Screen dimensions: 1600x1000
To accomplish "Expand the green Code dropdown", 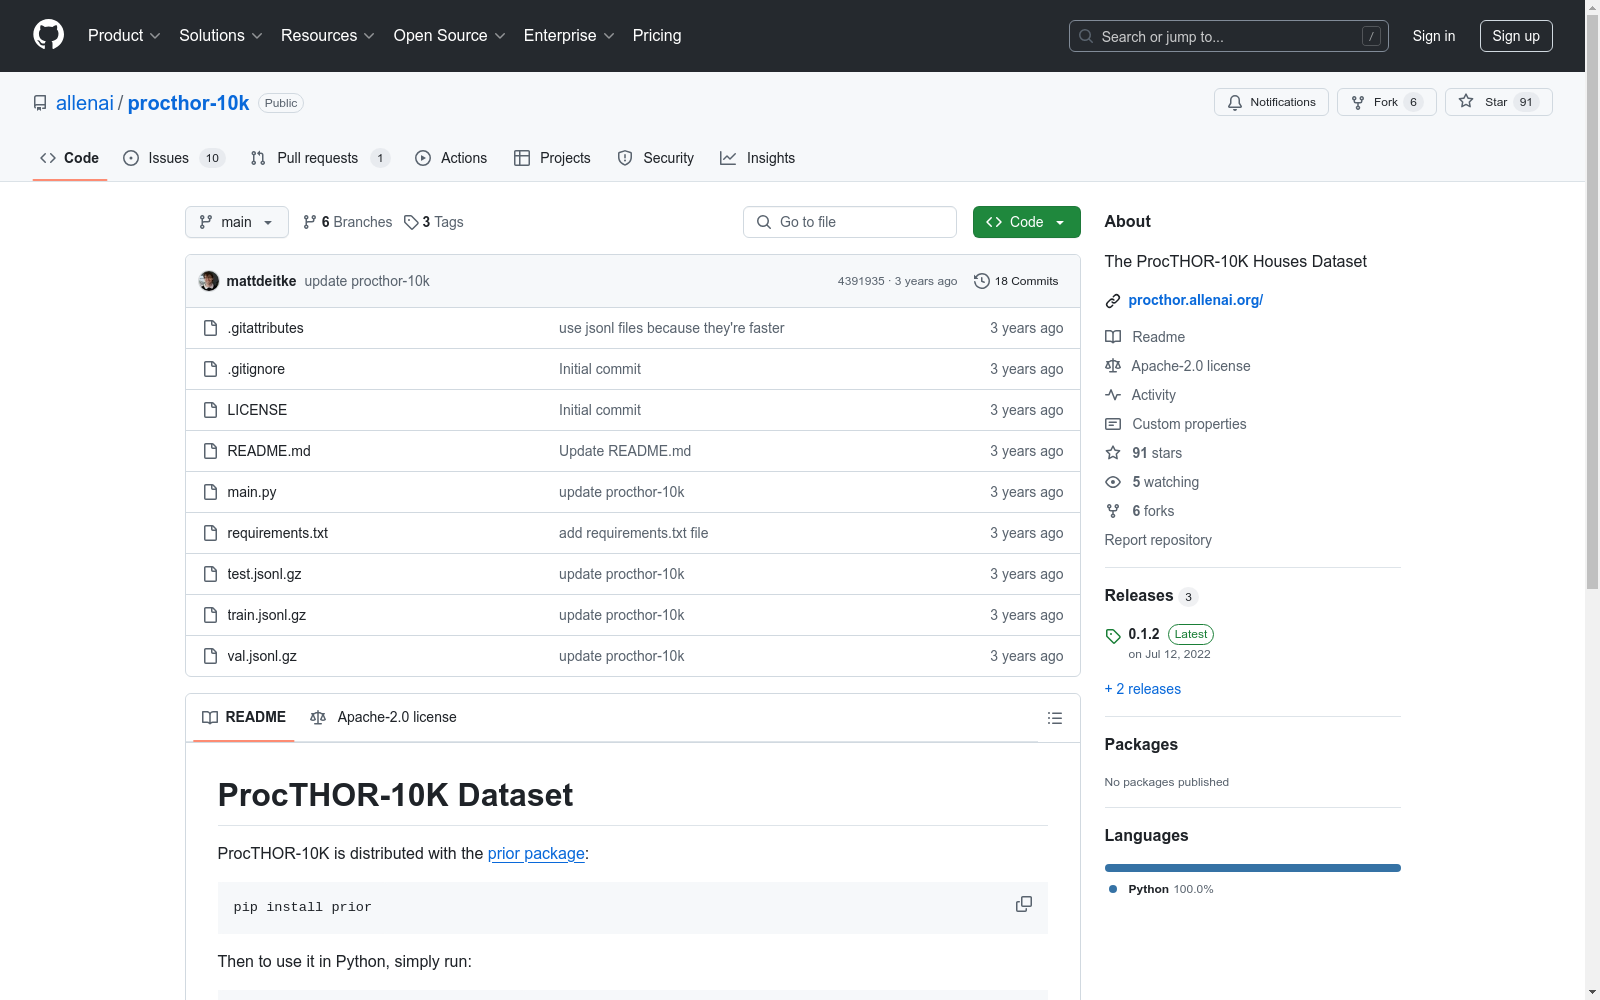I will 1026,222.
